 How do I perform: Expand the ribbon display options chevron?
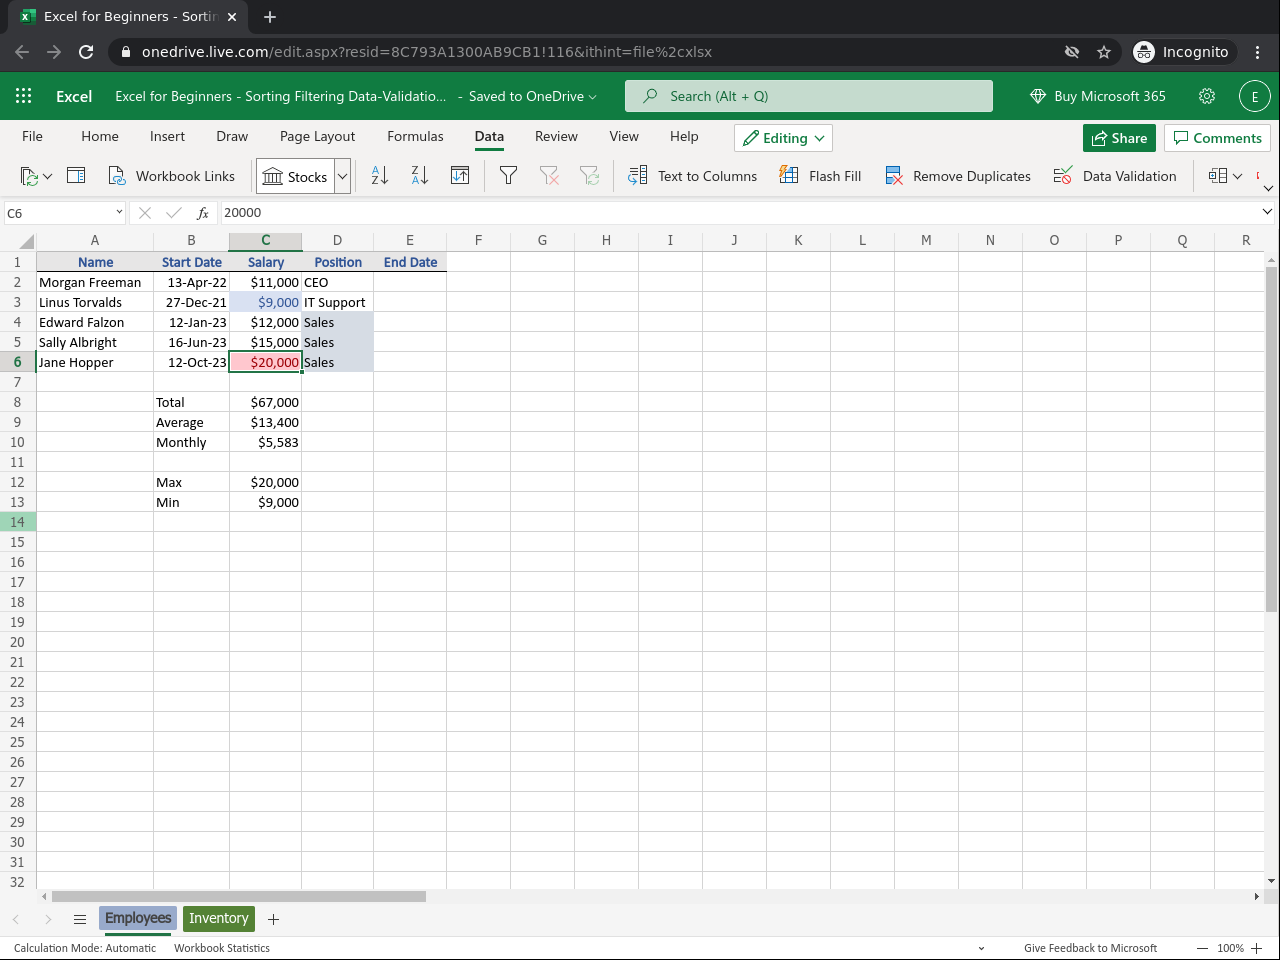coord(1268,188)
